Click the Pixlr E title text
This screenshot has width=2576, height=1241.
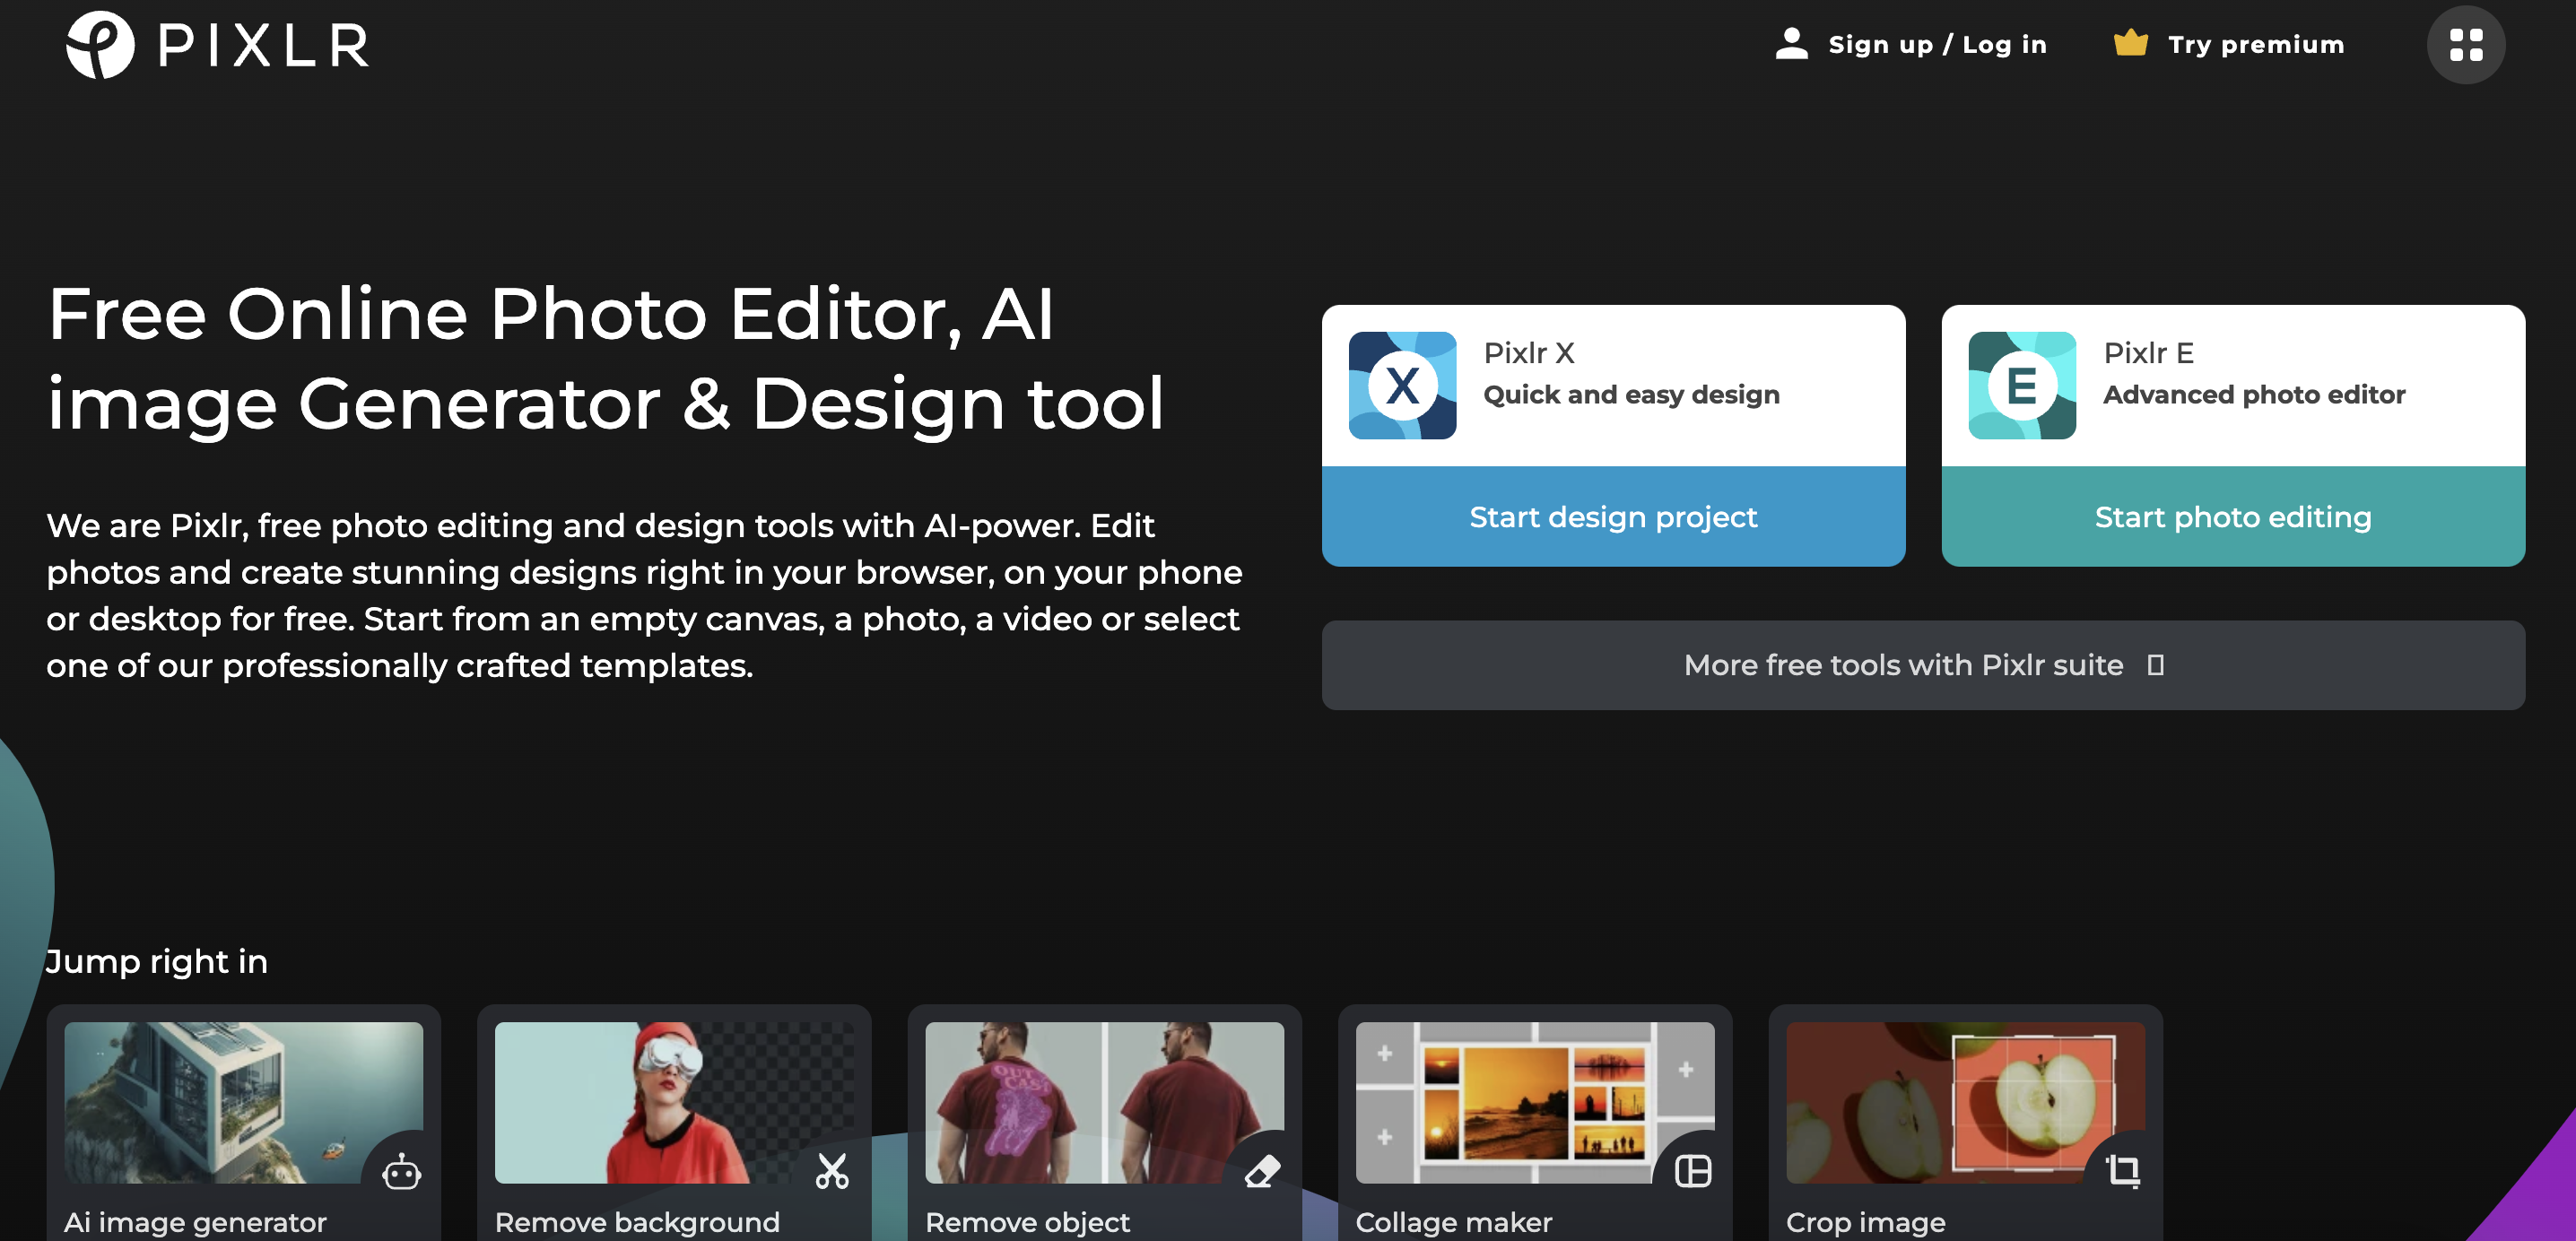tap(2149, 353)
